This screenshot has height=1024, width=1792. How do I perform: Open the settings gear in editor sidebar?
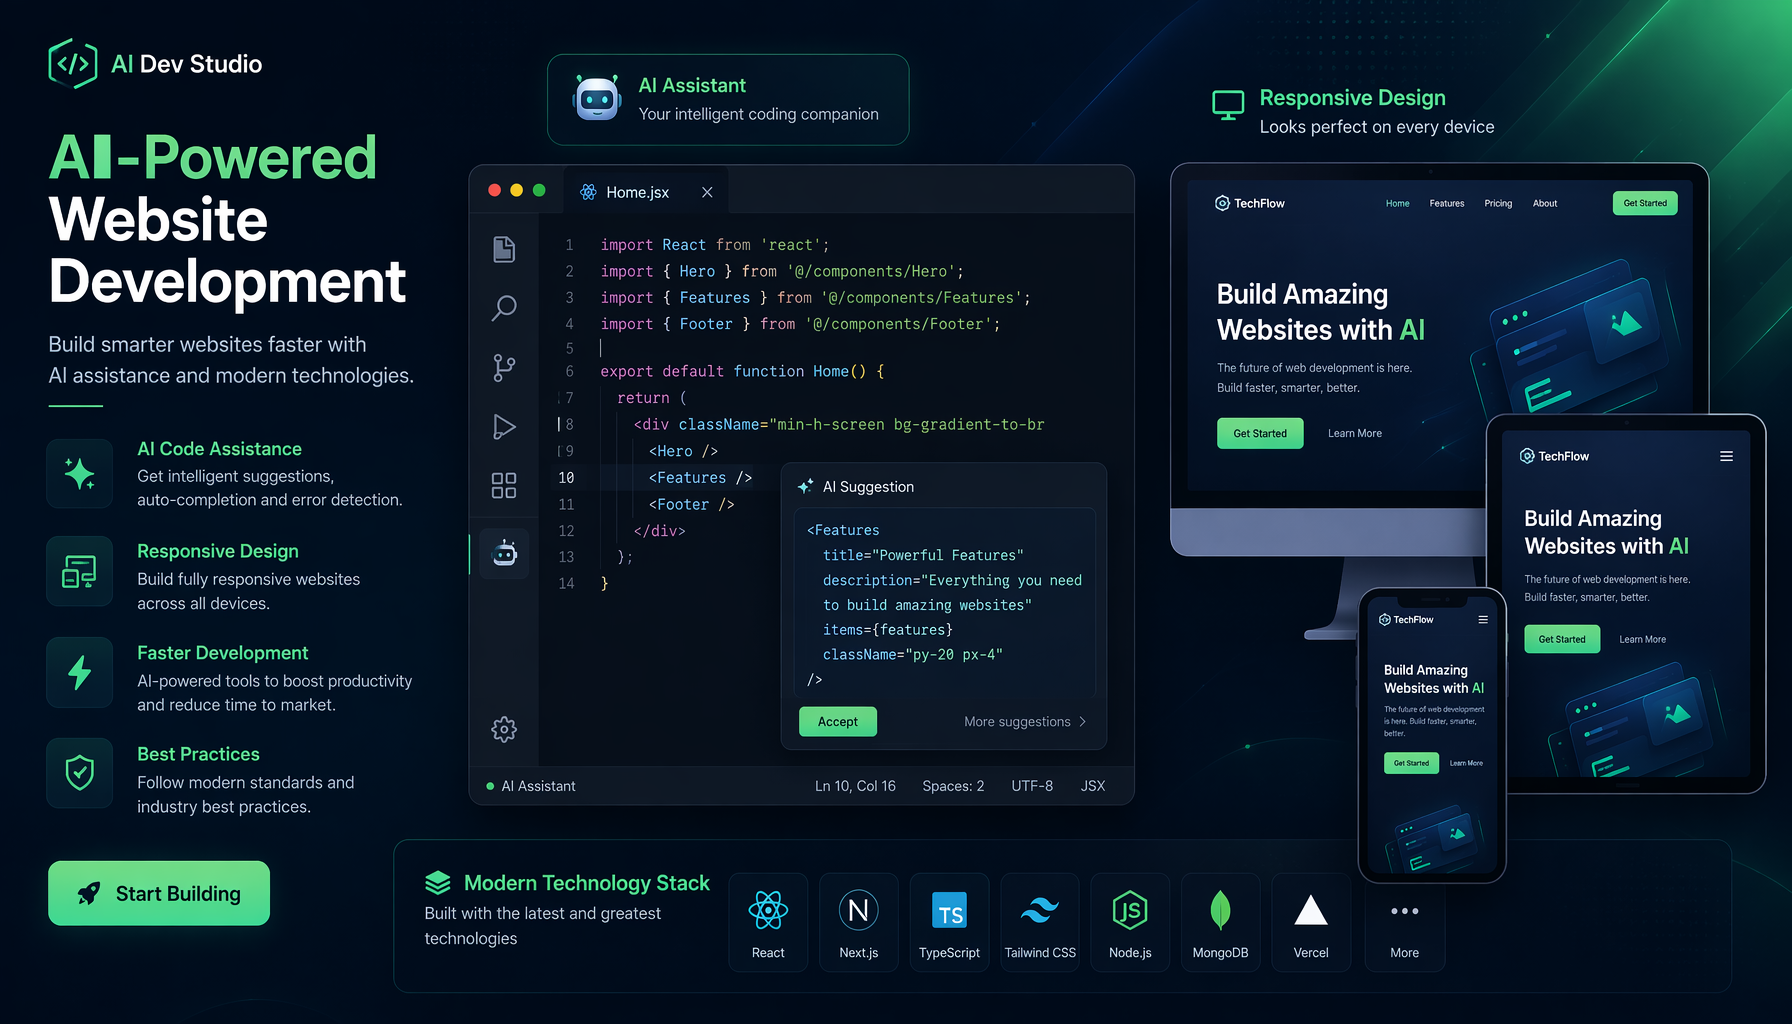pos(504,729)
